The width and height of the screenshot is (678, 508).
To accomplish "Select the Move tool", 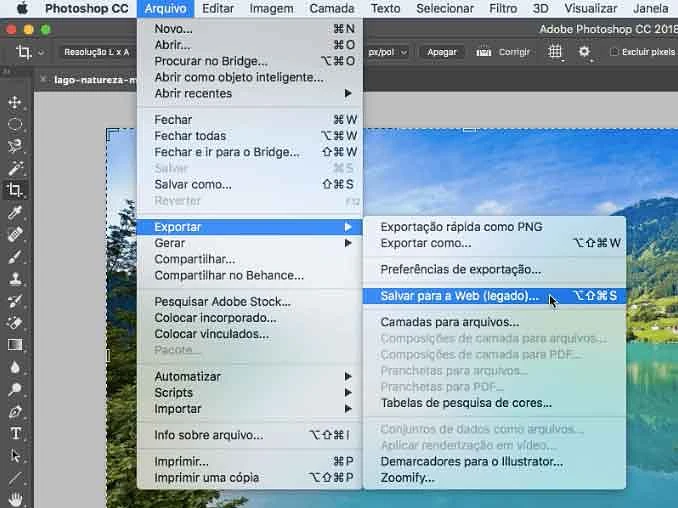I will coord(15,102).
